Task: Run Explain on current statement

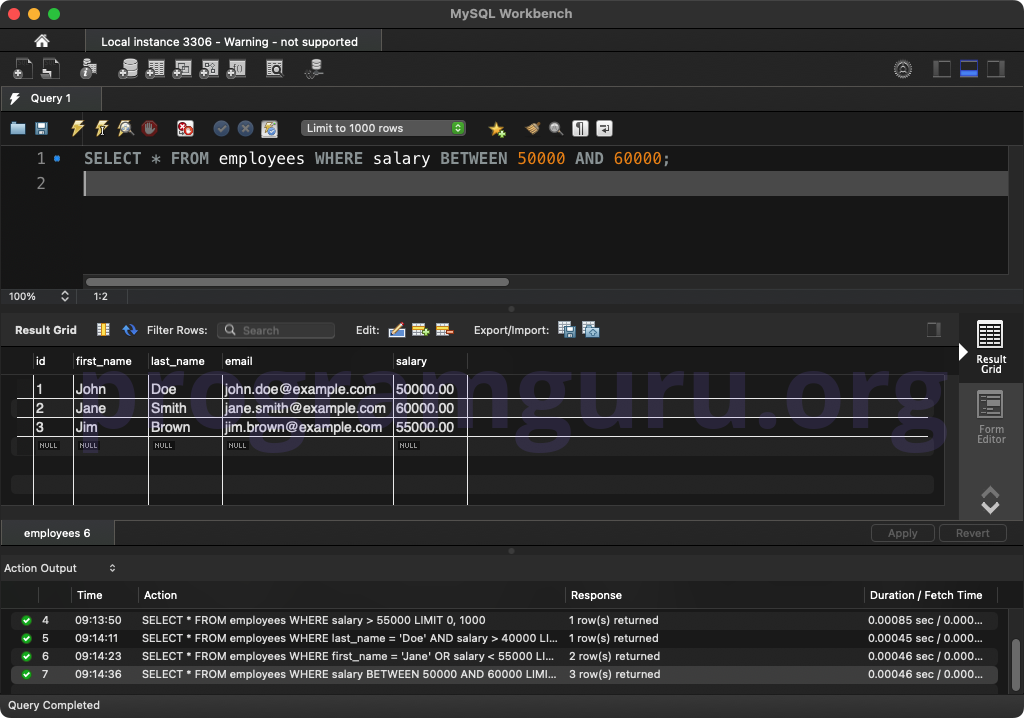Action: coord(125,128)
